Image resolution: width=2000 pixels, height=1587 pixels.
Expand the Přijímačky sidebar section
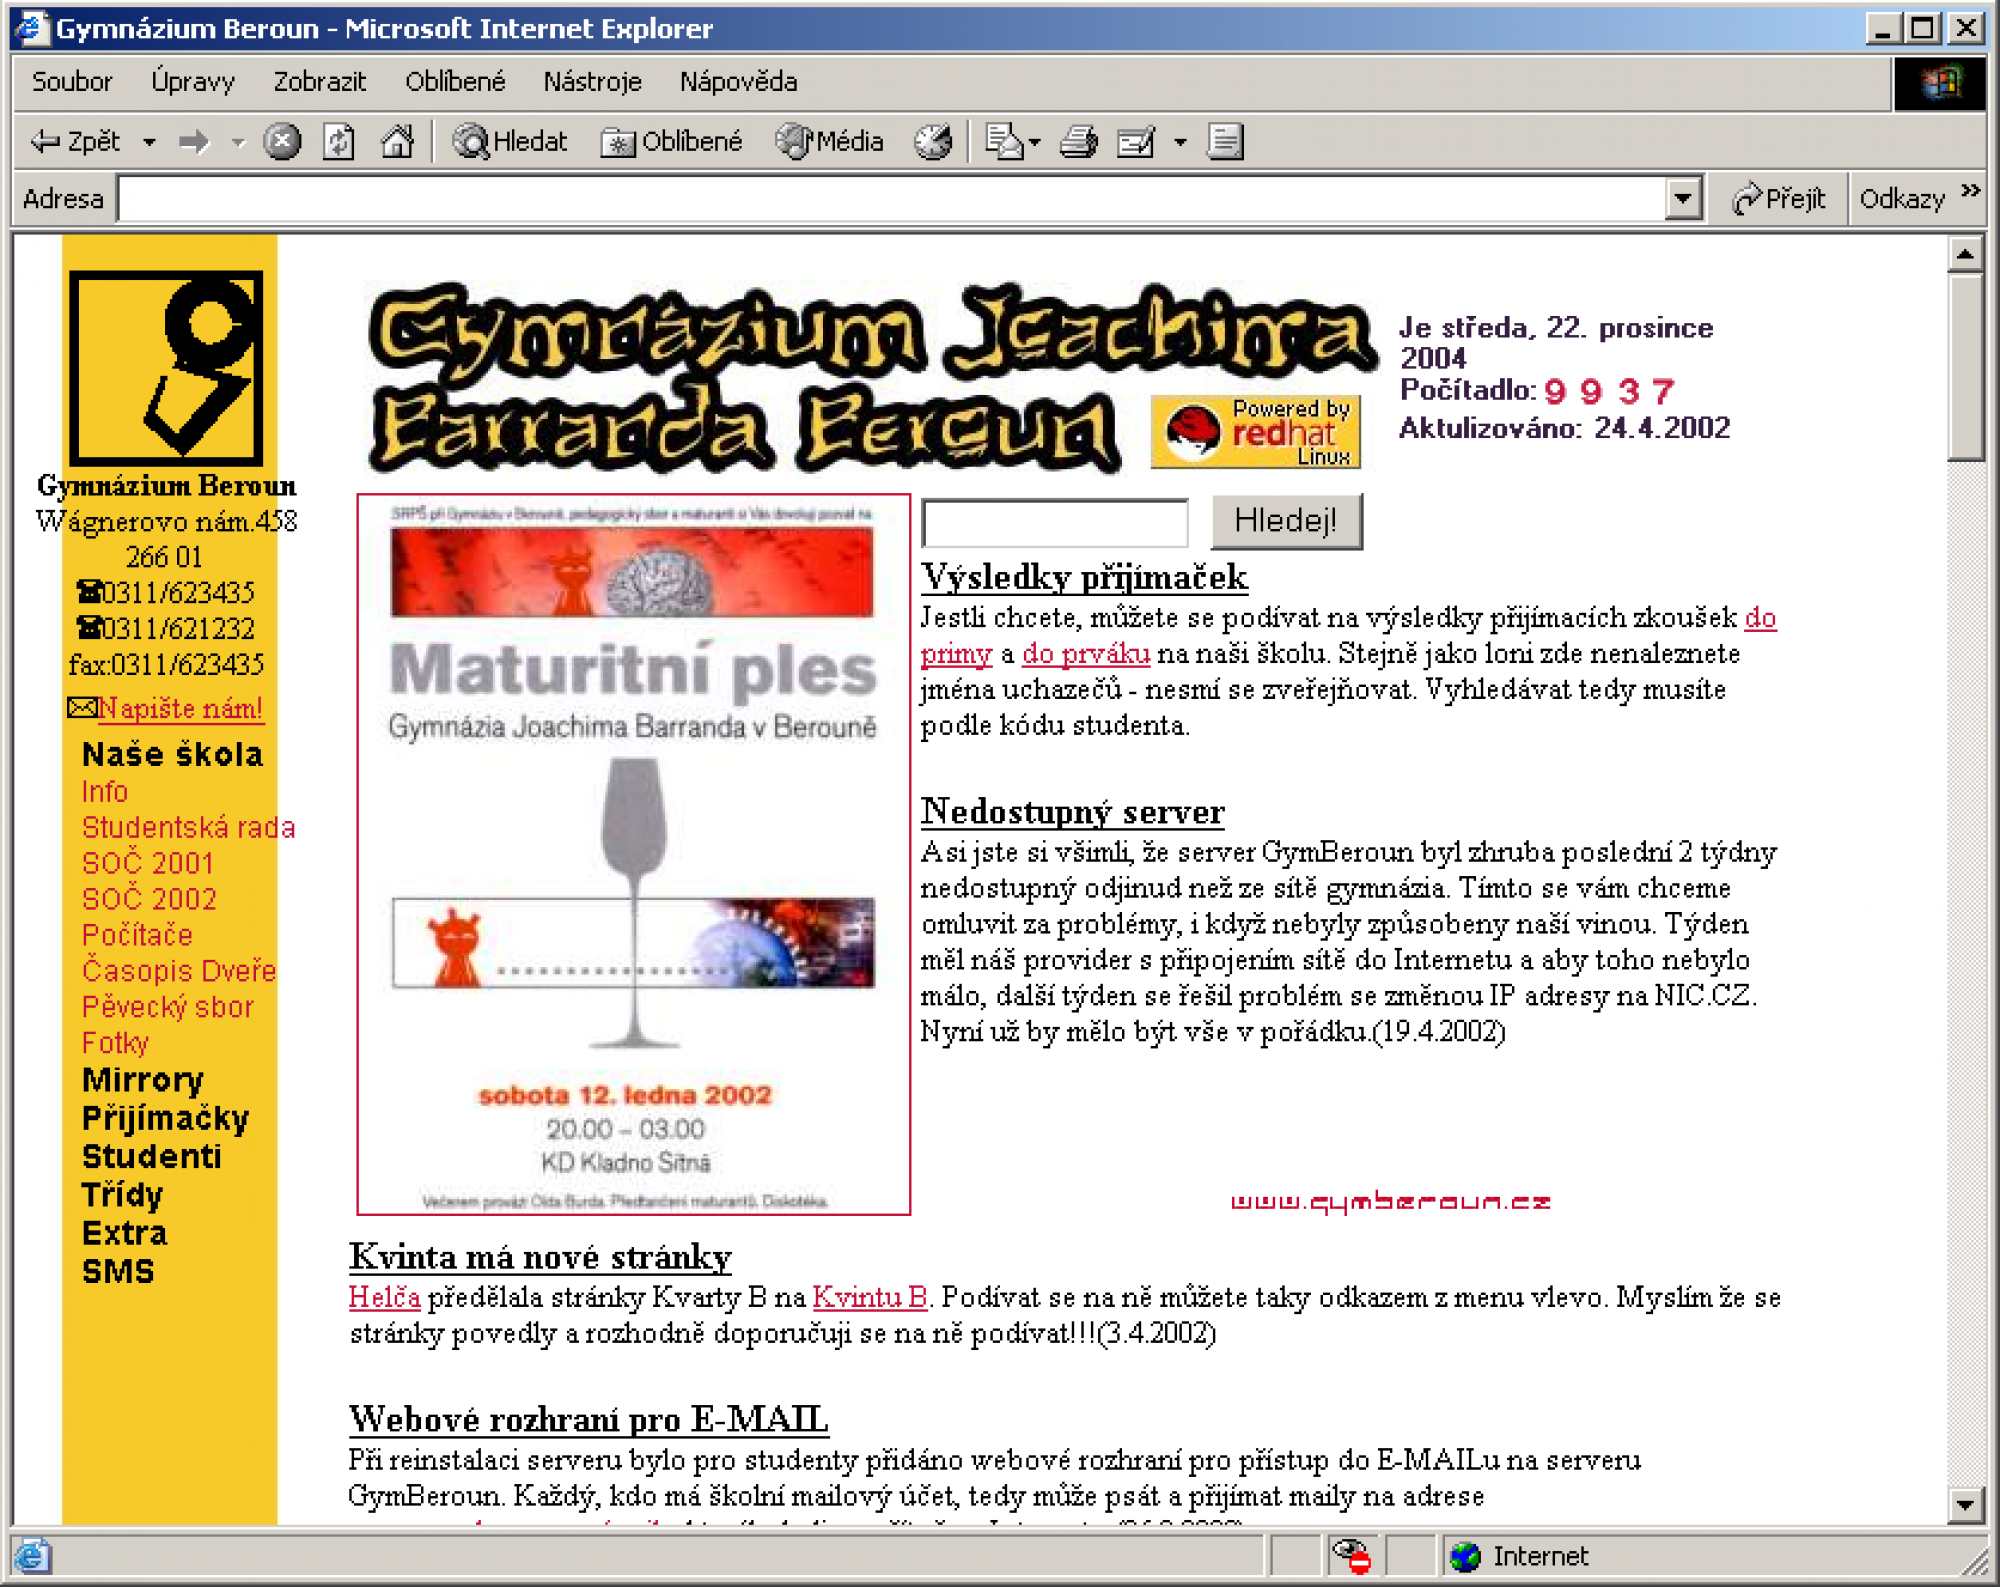pos(165,1118)
